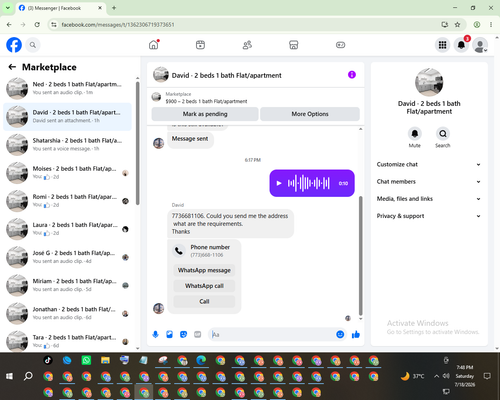This screenshot has height=400, width=500.
Task: Open Laura's conversation
Action: (x=67, y=229)
